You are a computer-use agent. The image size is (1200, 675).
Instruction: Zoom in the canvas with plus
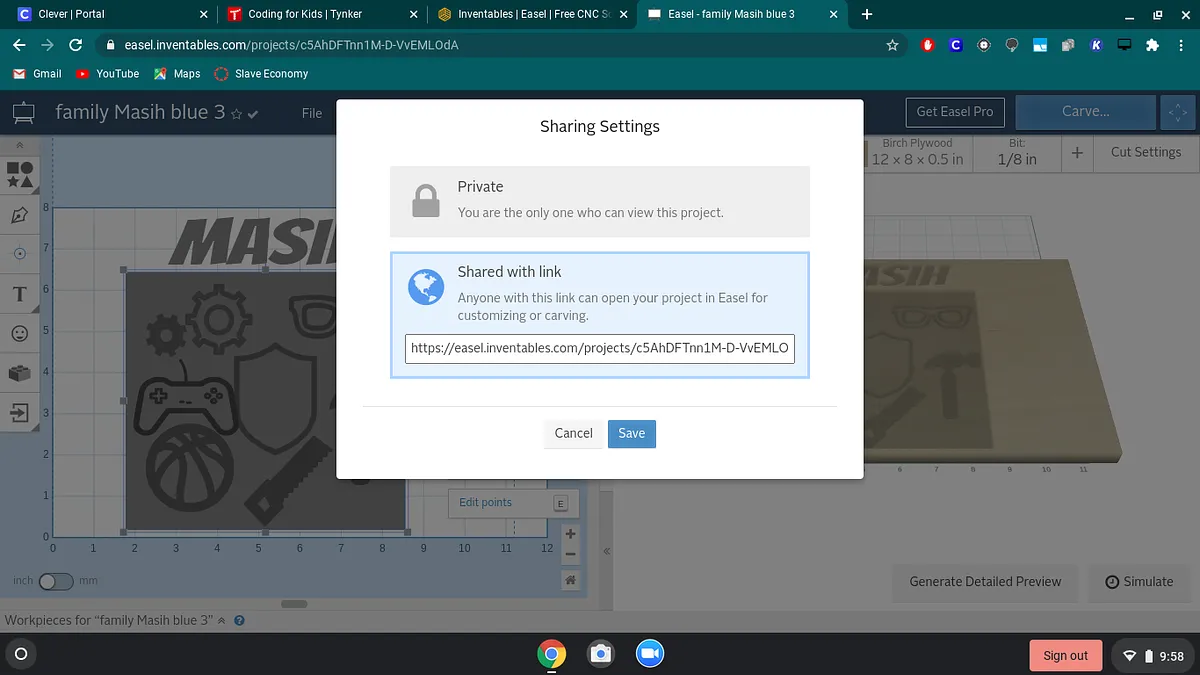coord(571,534)
